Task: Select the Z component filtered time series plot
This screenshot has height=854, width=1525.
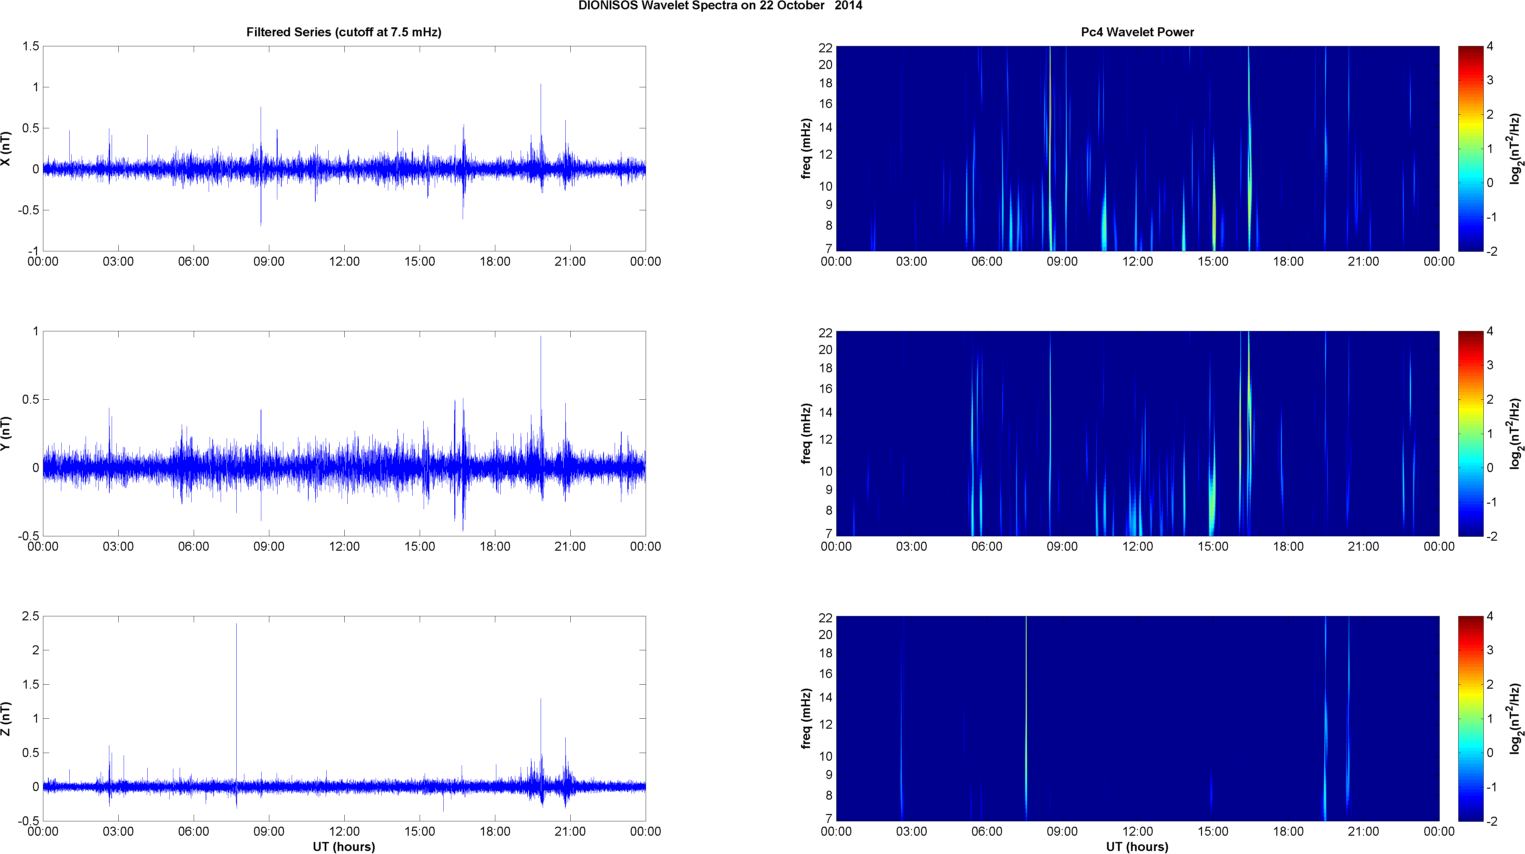Action: pos(344,719)
